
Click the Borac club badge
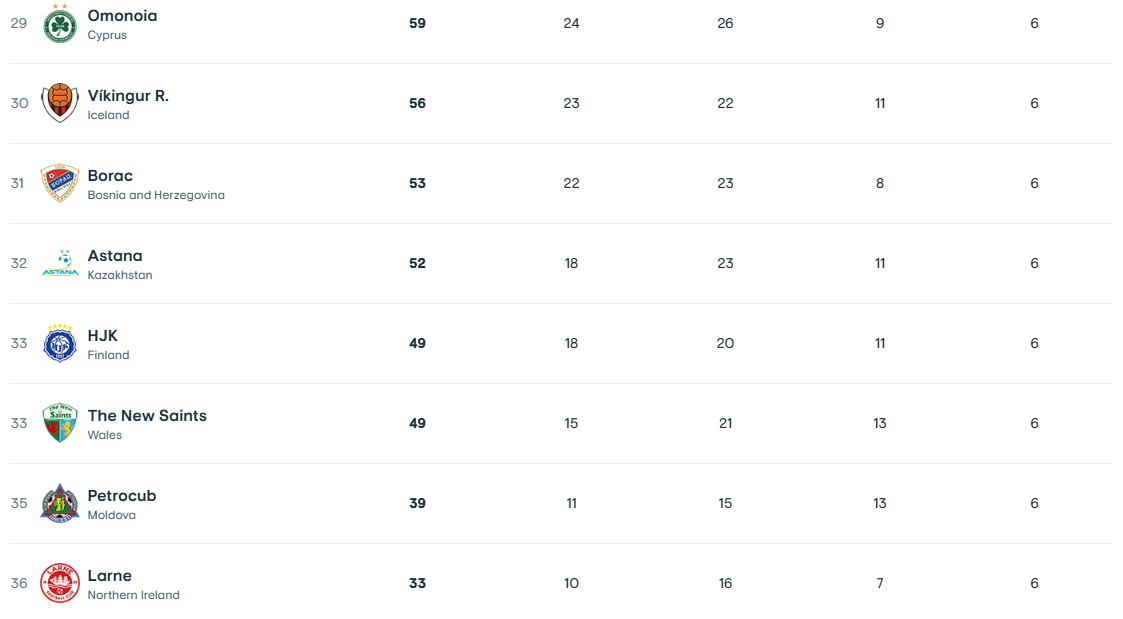click(x=60, y=183)
